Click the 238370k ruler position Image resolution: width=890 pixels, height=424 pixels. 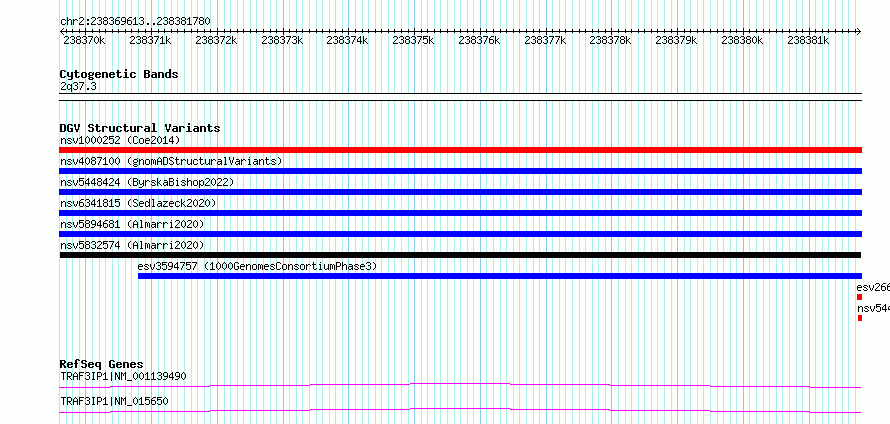click(x=84, y=40)
